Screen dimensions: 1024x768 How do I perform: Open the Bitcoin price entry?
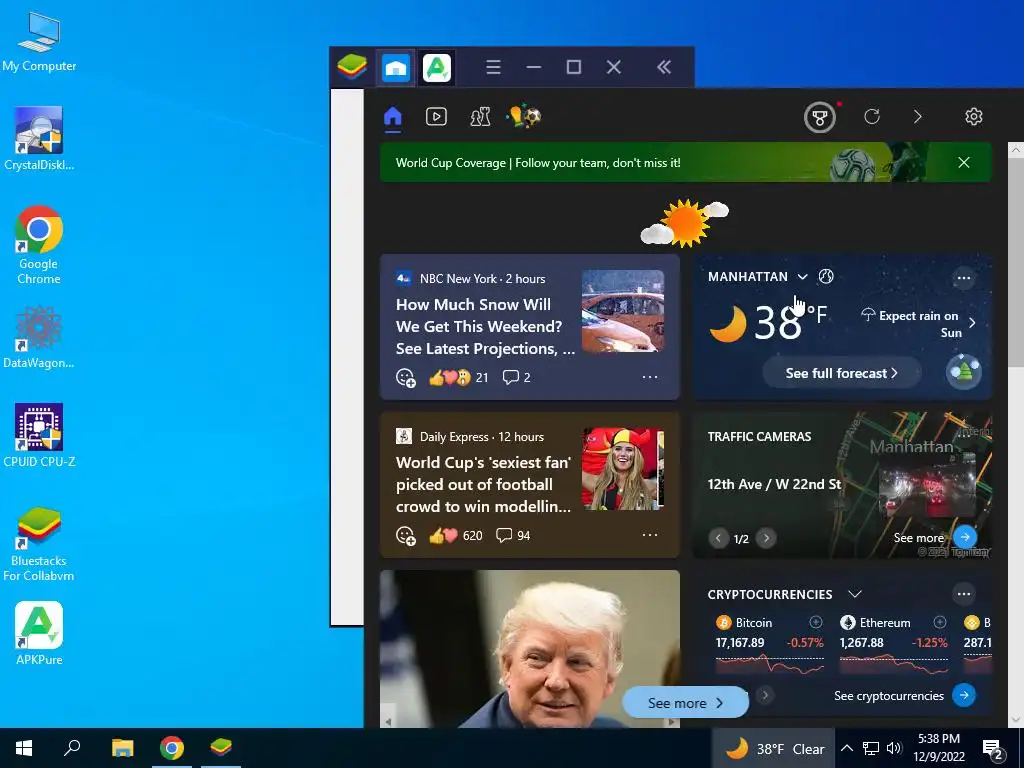tap(769, 645)
